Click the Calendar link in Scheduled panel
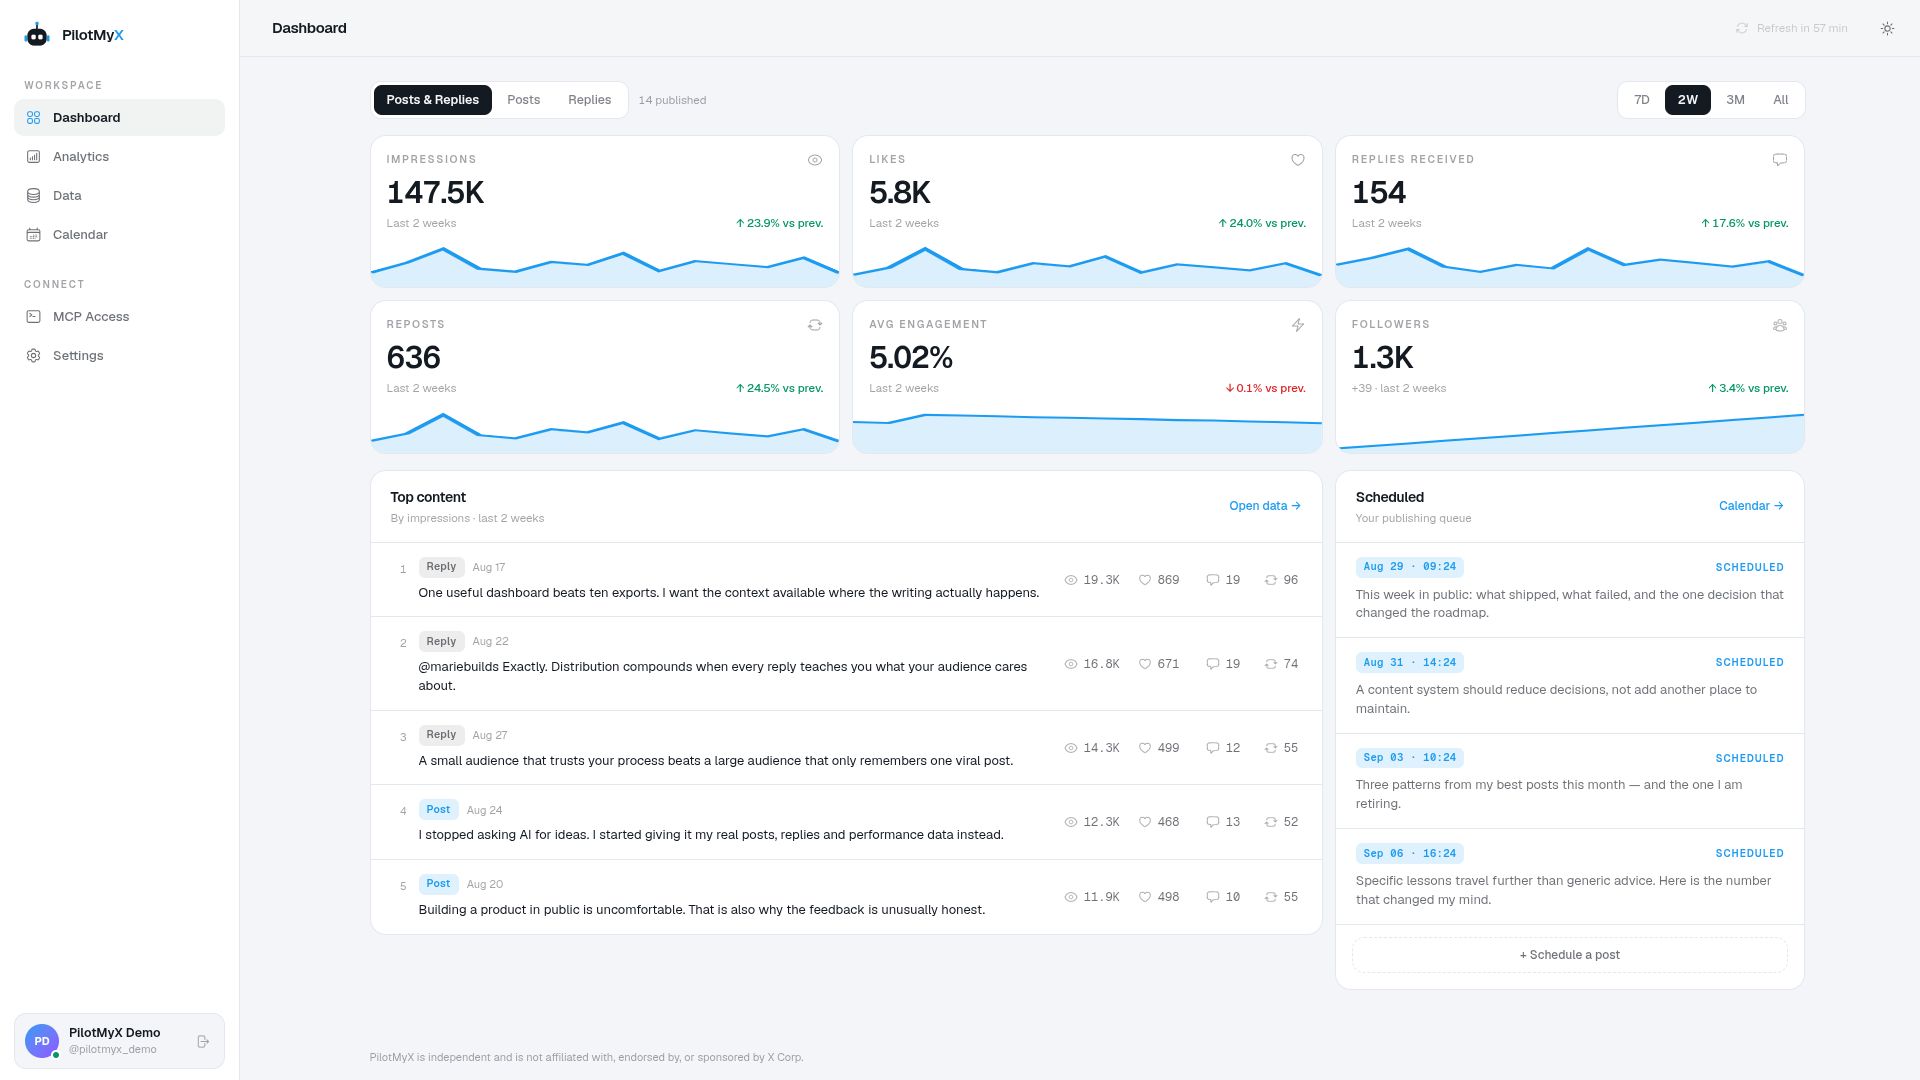This screenshot has height=1080, width=1920. click(1750, 506)
